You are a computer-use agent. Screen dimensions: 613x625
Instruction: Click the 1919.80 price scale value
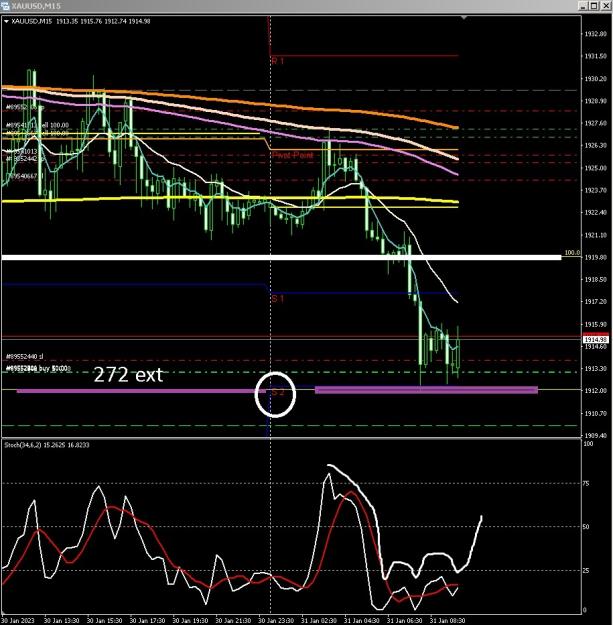[595, 257]
